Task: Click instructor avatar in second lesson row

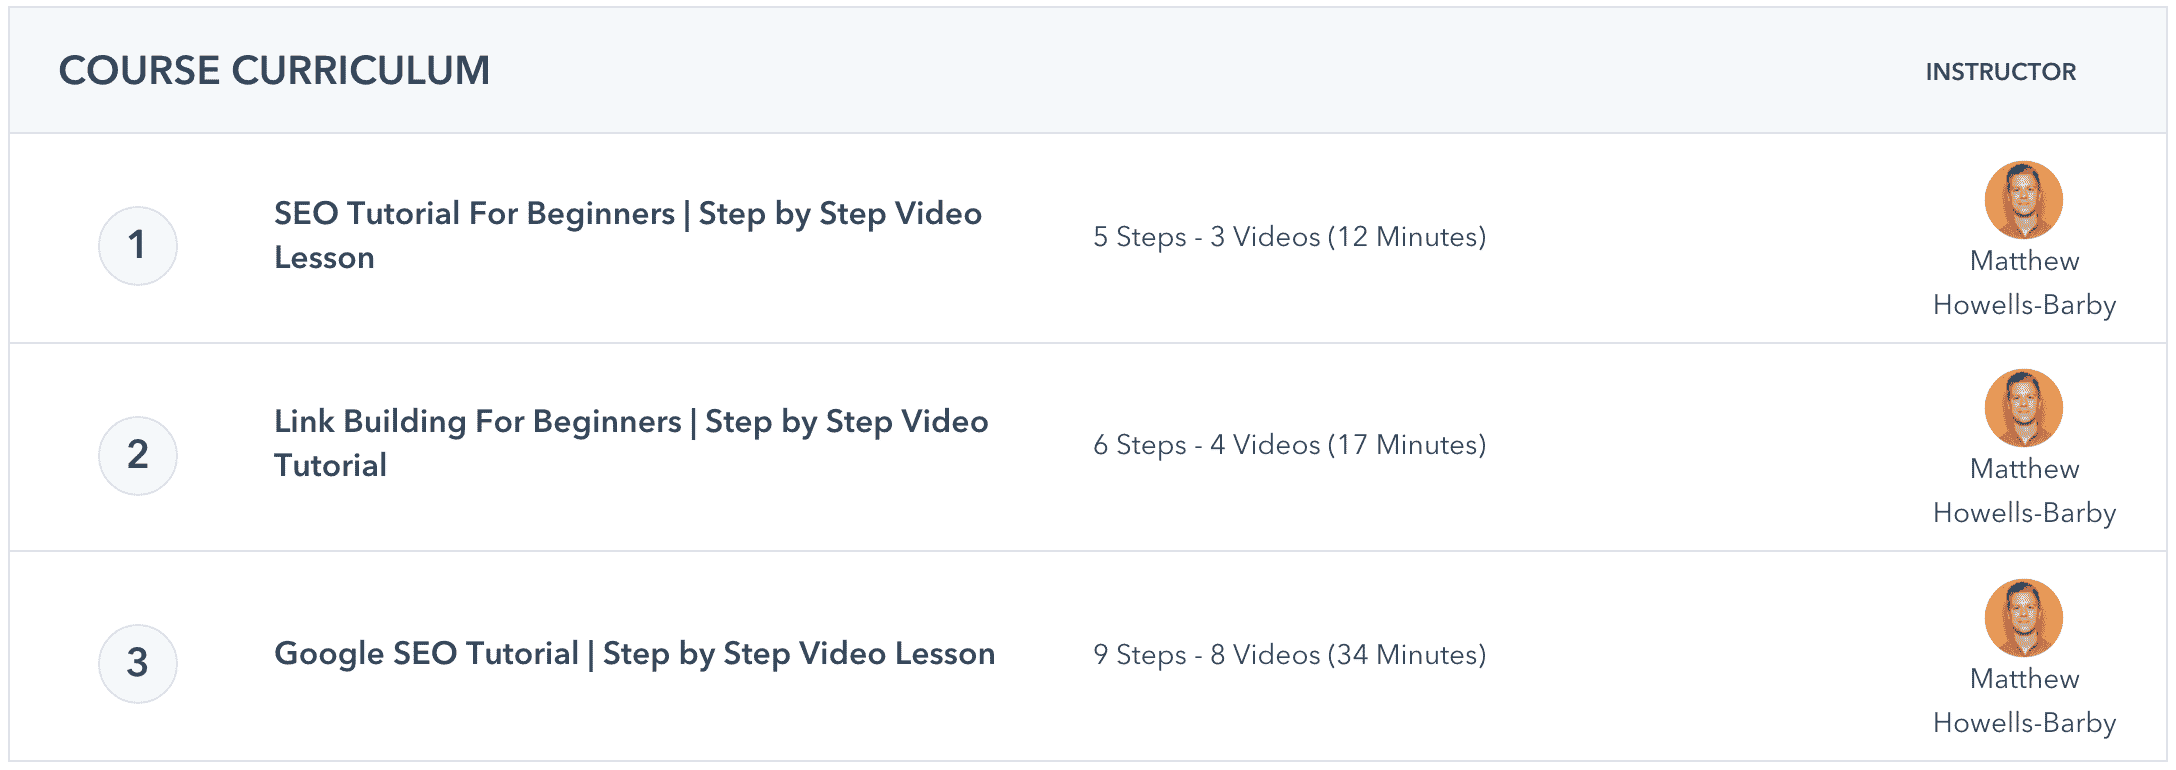Action: click(x=2023, y=408)
